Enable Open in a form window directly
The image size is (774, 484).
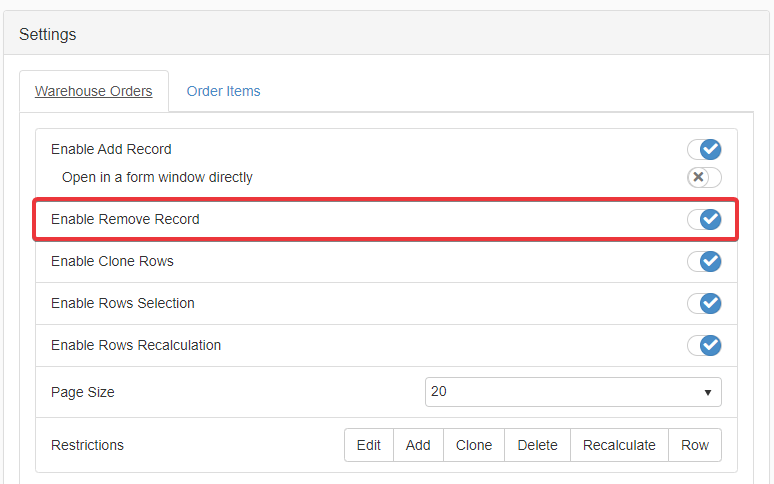point(704,177)
